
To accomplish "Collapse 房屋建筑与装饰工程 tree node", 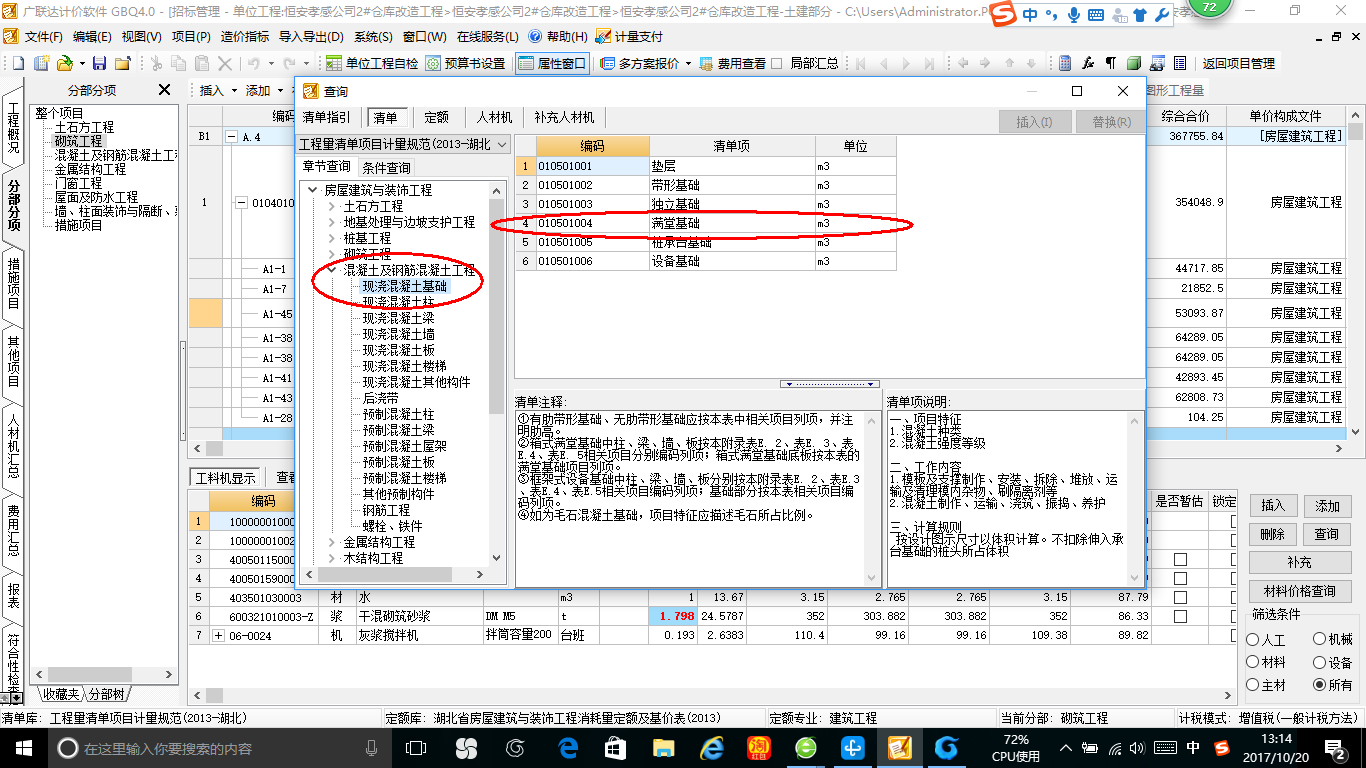I will (x=314, y=190).
